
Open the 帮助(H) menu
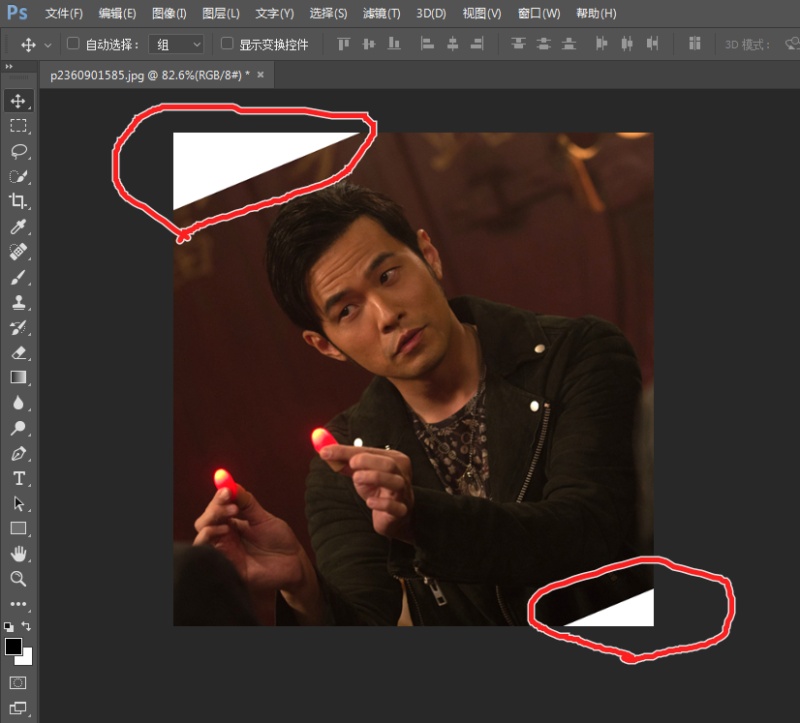pyautogui.click(x=596, y=13)
